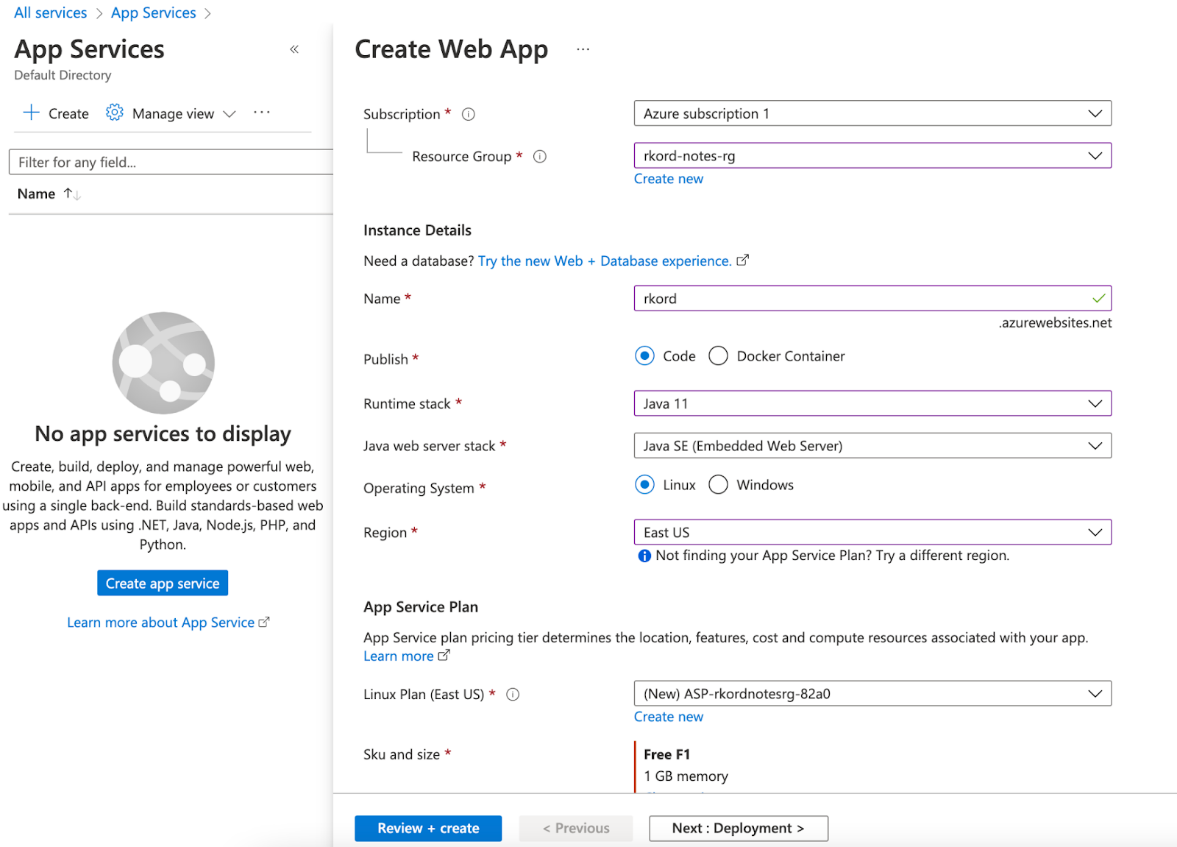
Task: Collapse the App Services panel with double chevron
Action: 294,50
